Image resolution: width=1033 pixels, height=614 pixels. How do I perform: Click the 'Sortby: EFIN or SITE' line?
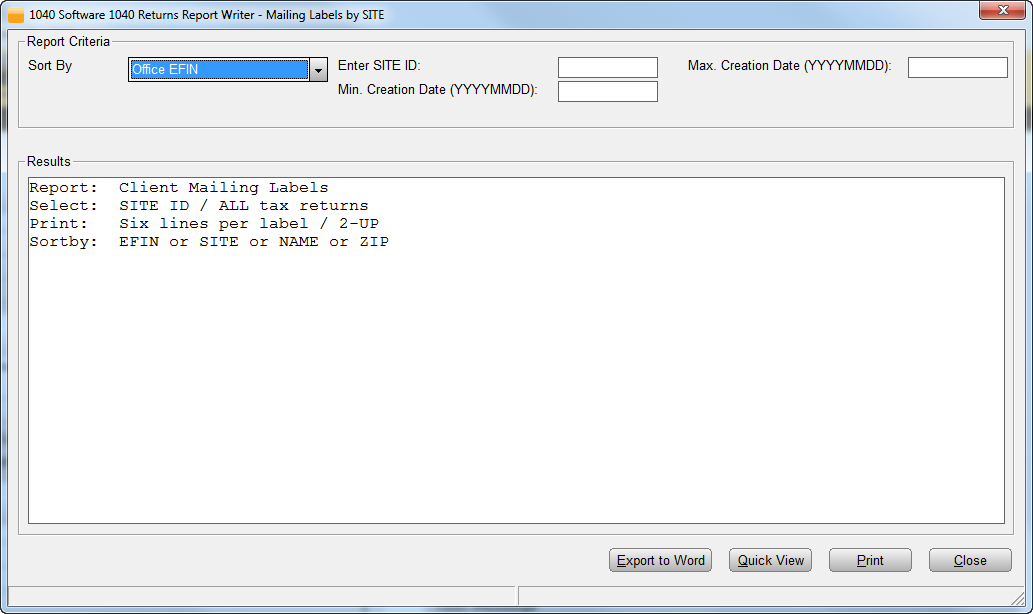pos(209,242)
